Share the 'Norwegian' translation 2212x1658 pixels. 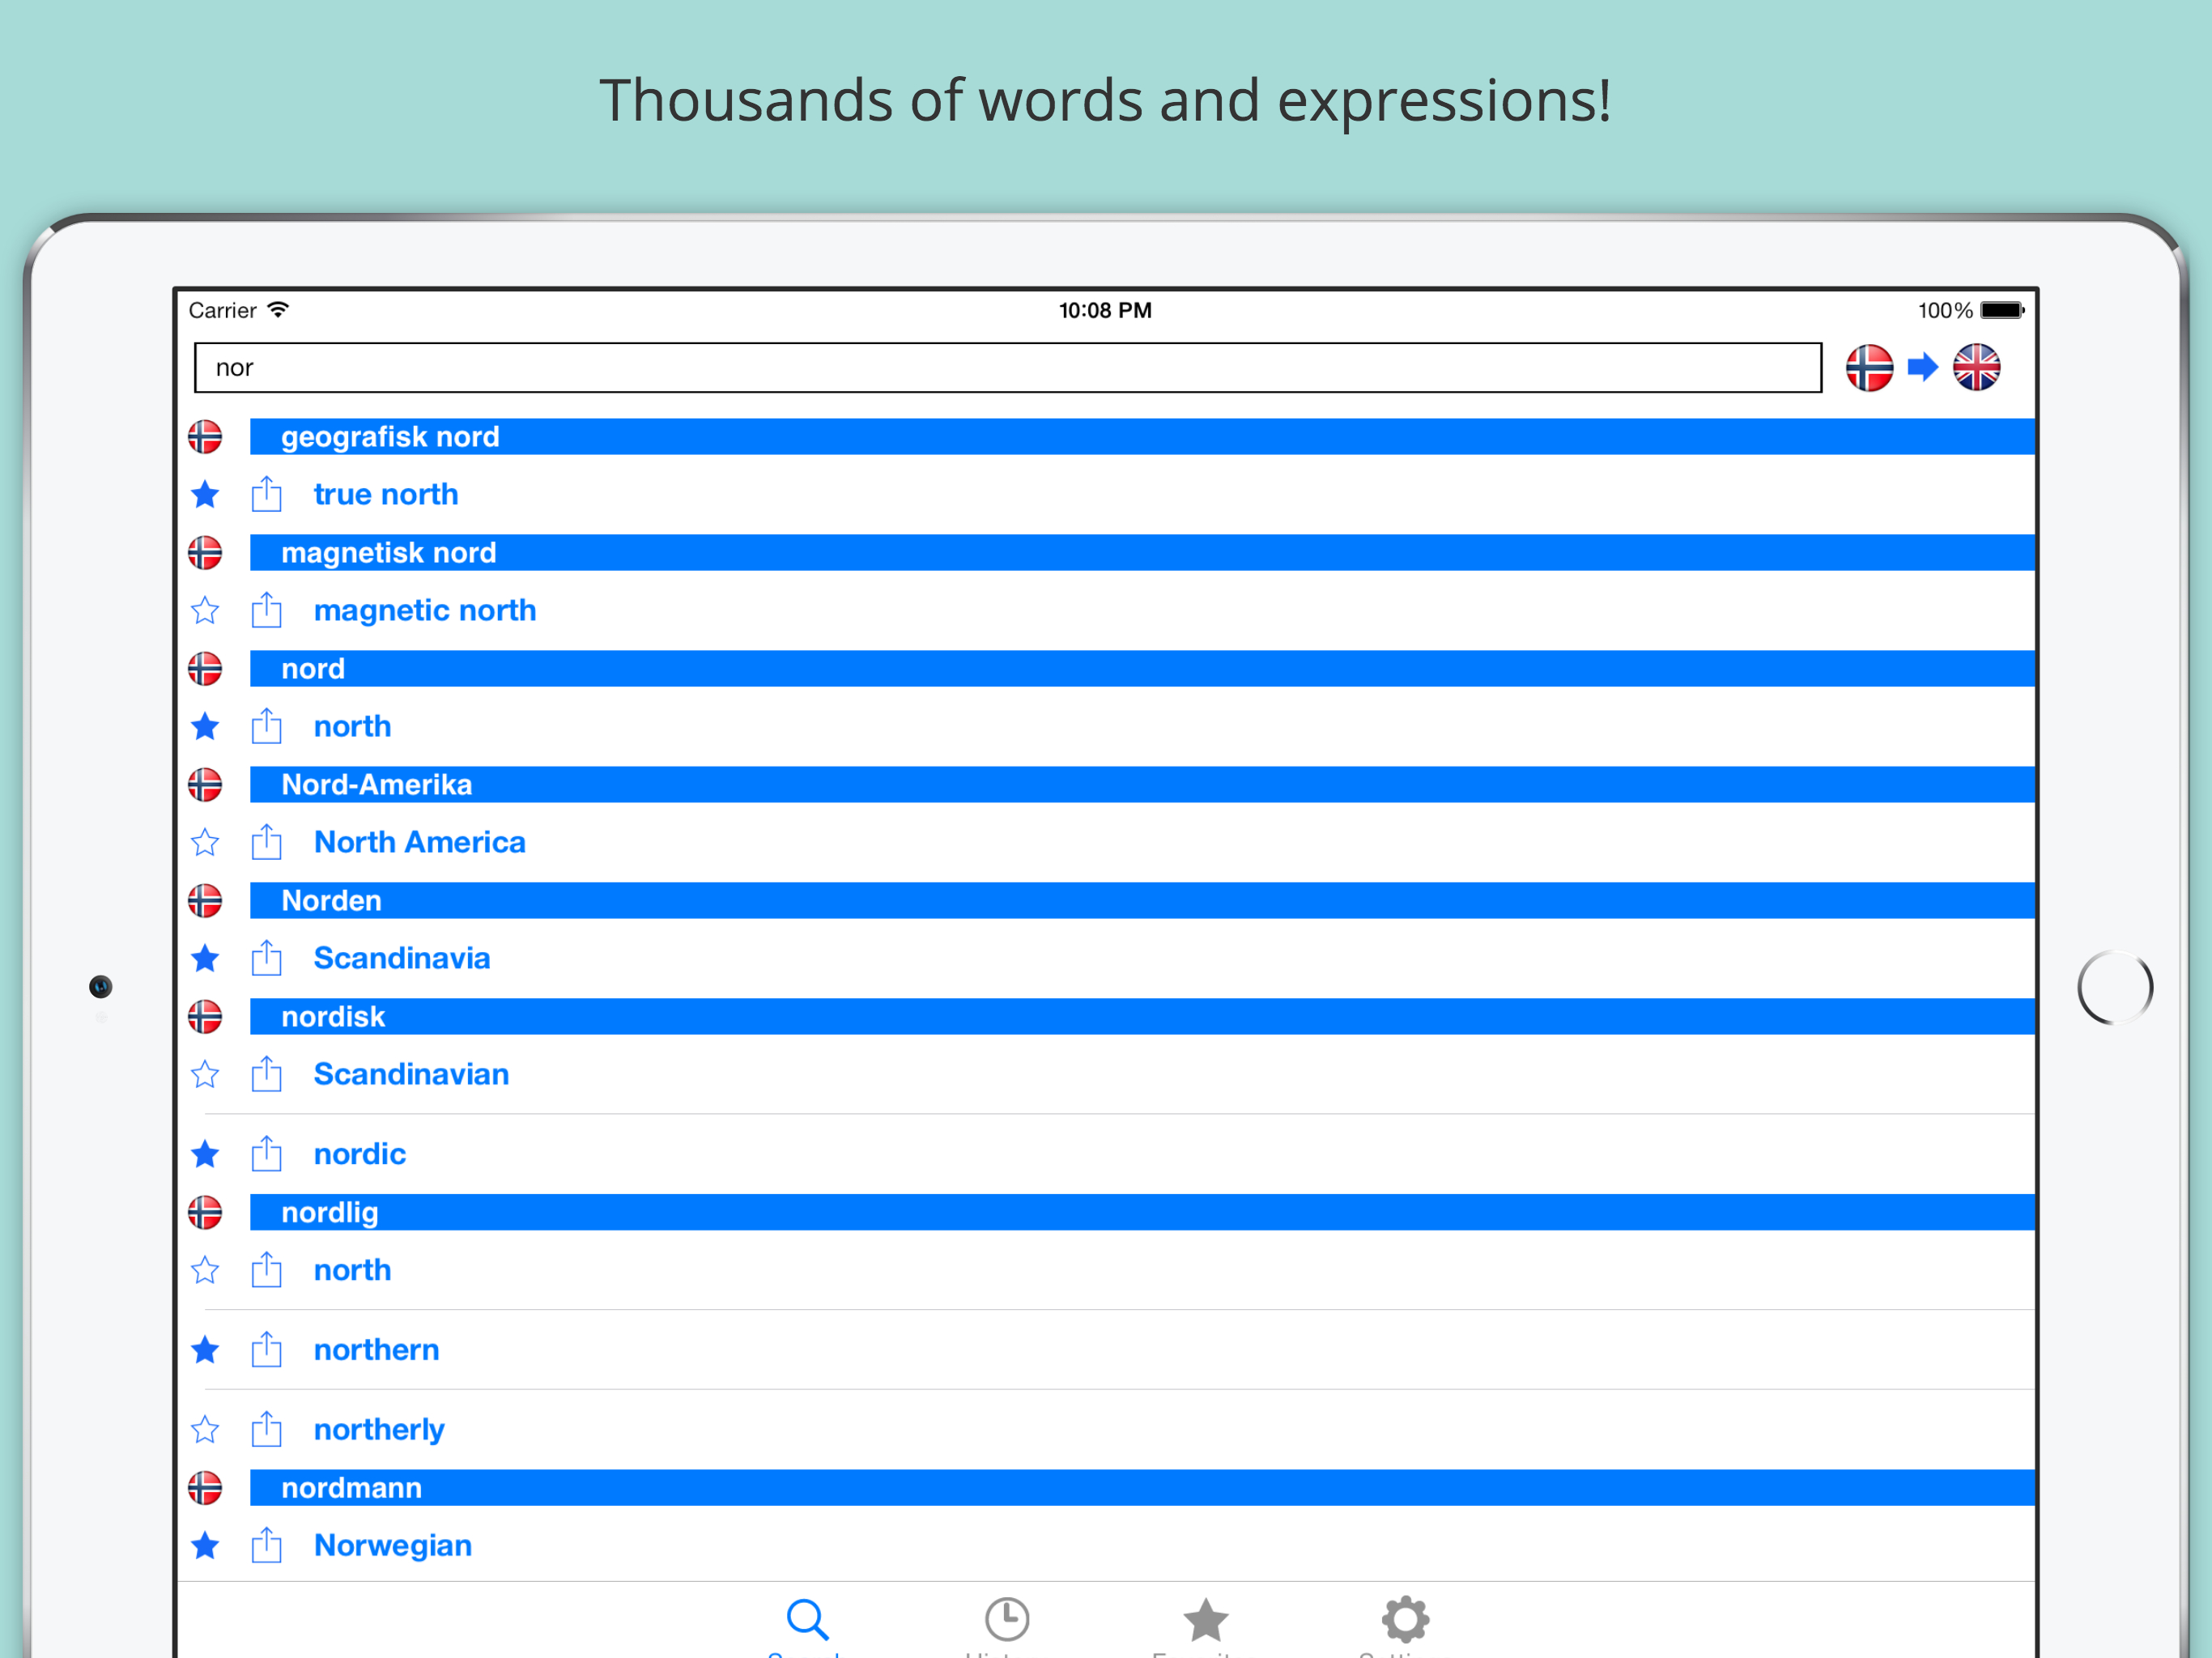(266, 1545)
